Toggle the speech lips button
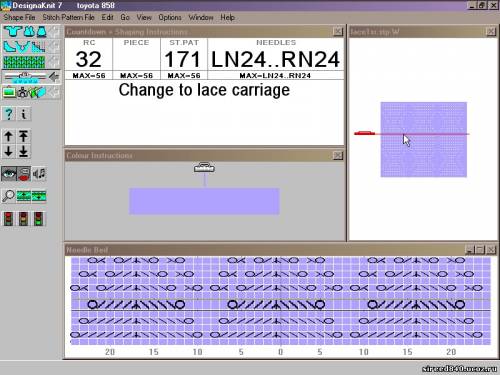The height and width of the screenshot is (375, 500). [x=24, y=174]
